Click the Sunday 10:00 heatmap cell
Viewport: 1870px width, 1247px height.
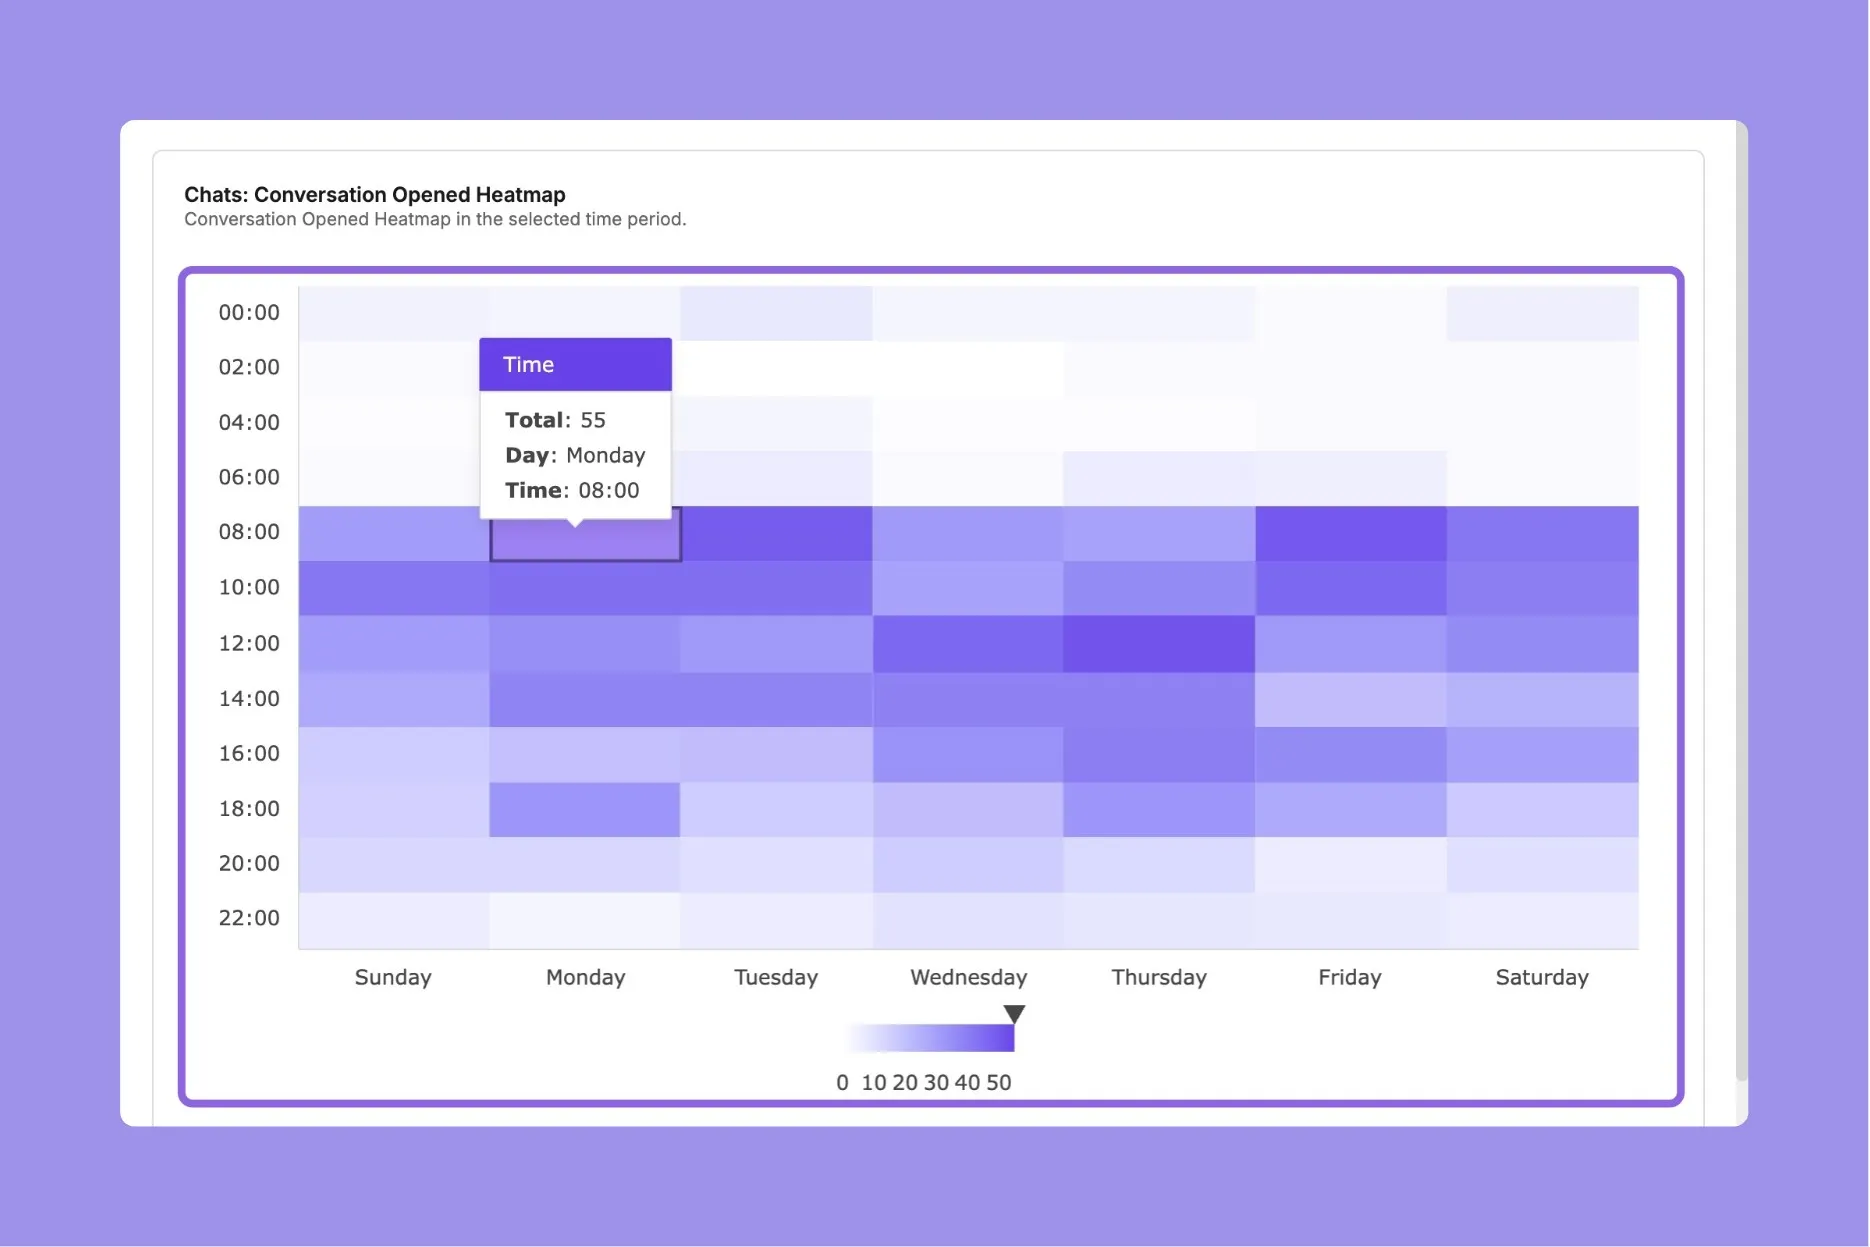pyautogui.click(x=394, y=588)
